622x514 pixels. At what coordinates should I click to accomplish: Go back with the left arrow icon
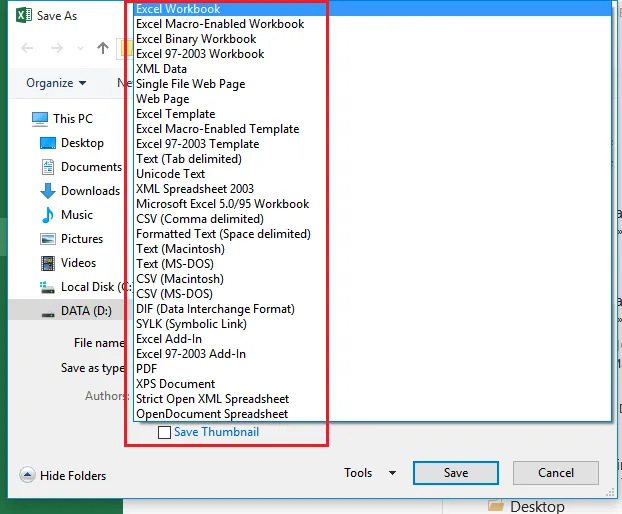click(x=27, y=48)
